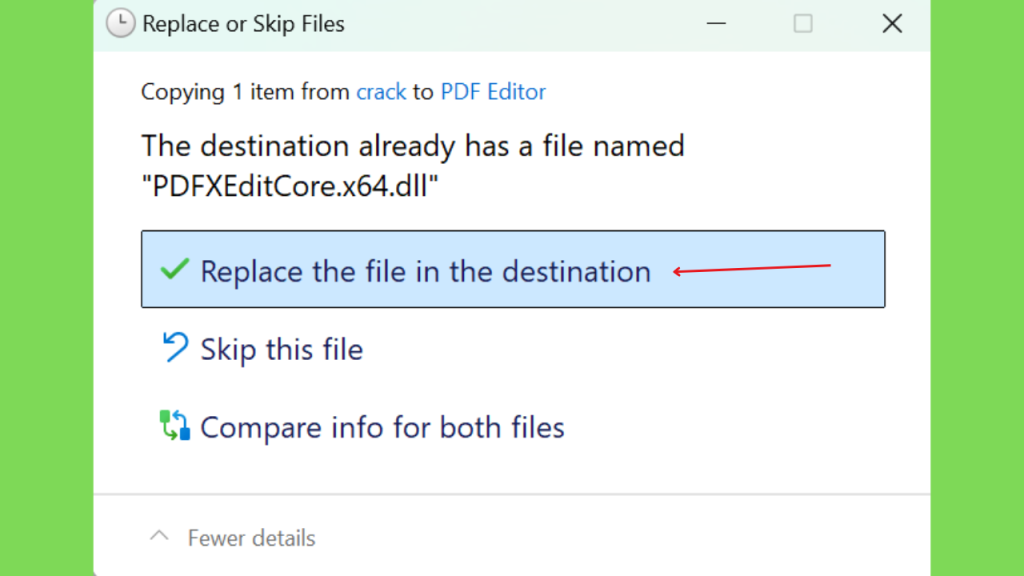Viewport: 1024px width, 576px height.
Task: Click the empty footer area right of Fewer details
Action: pos(620,538)
